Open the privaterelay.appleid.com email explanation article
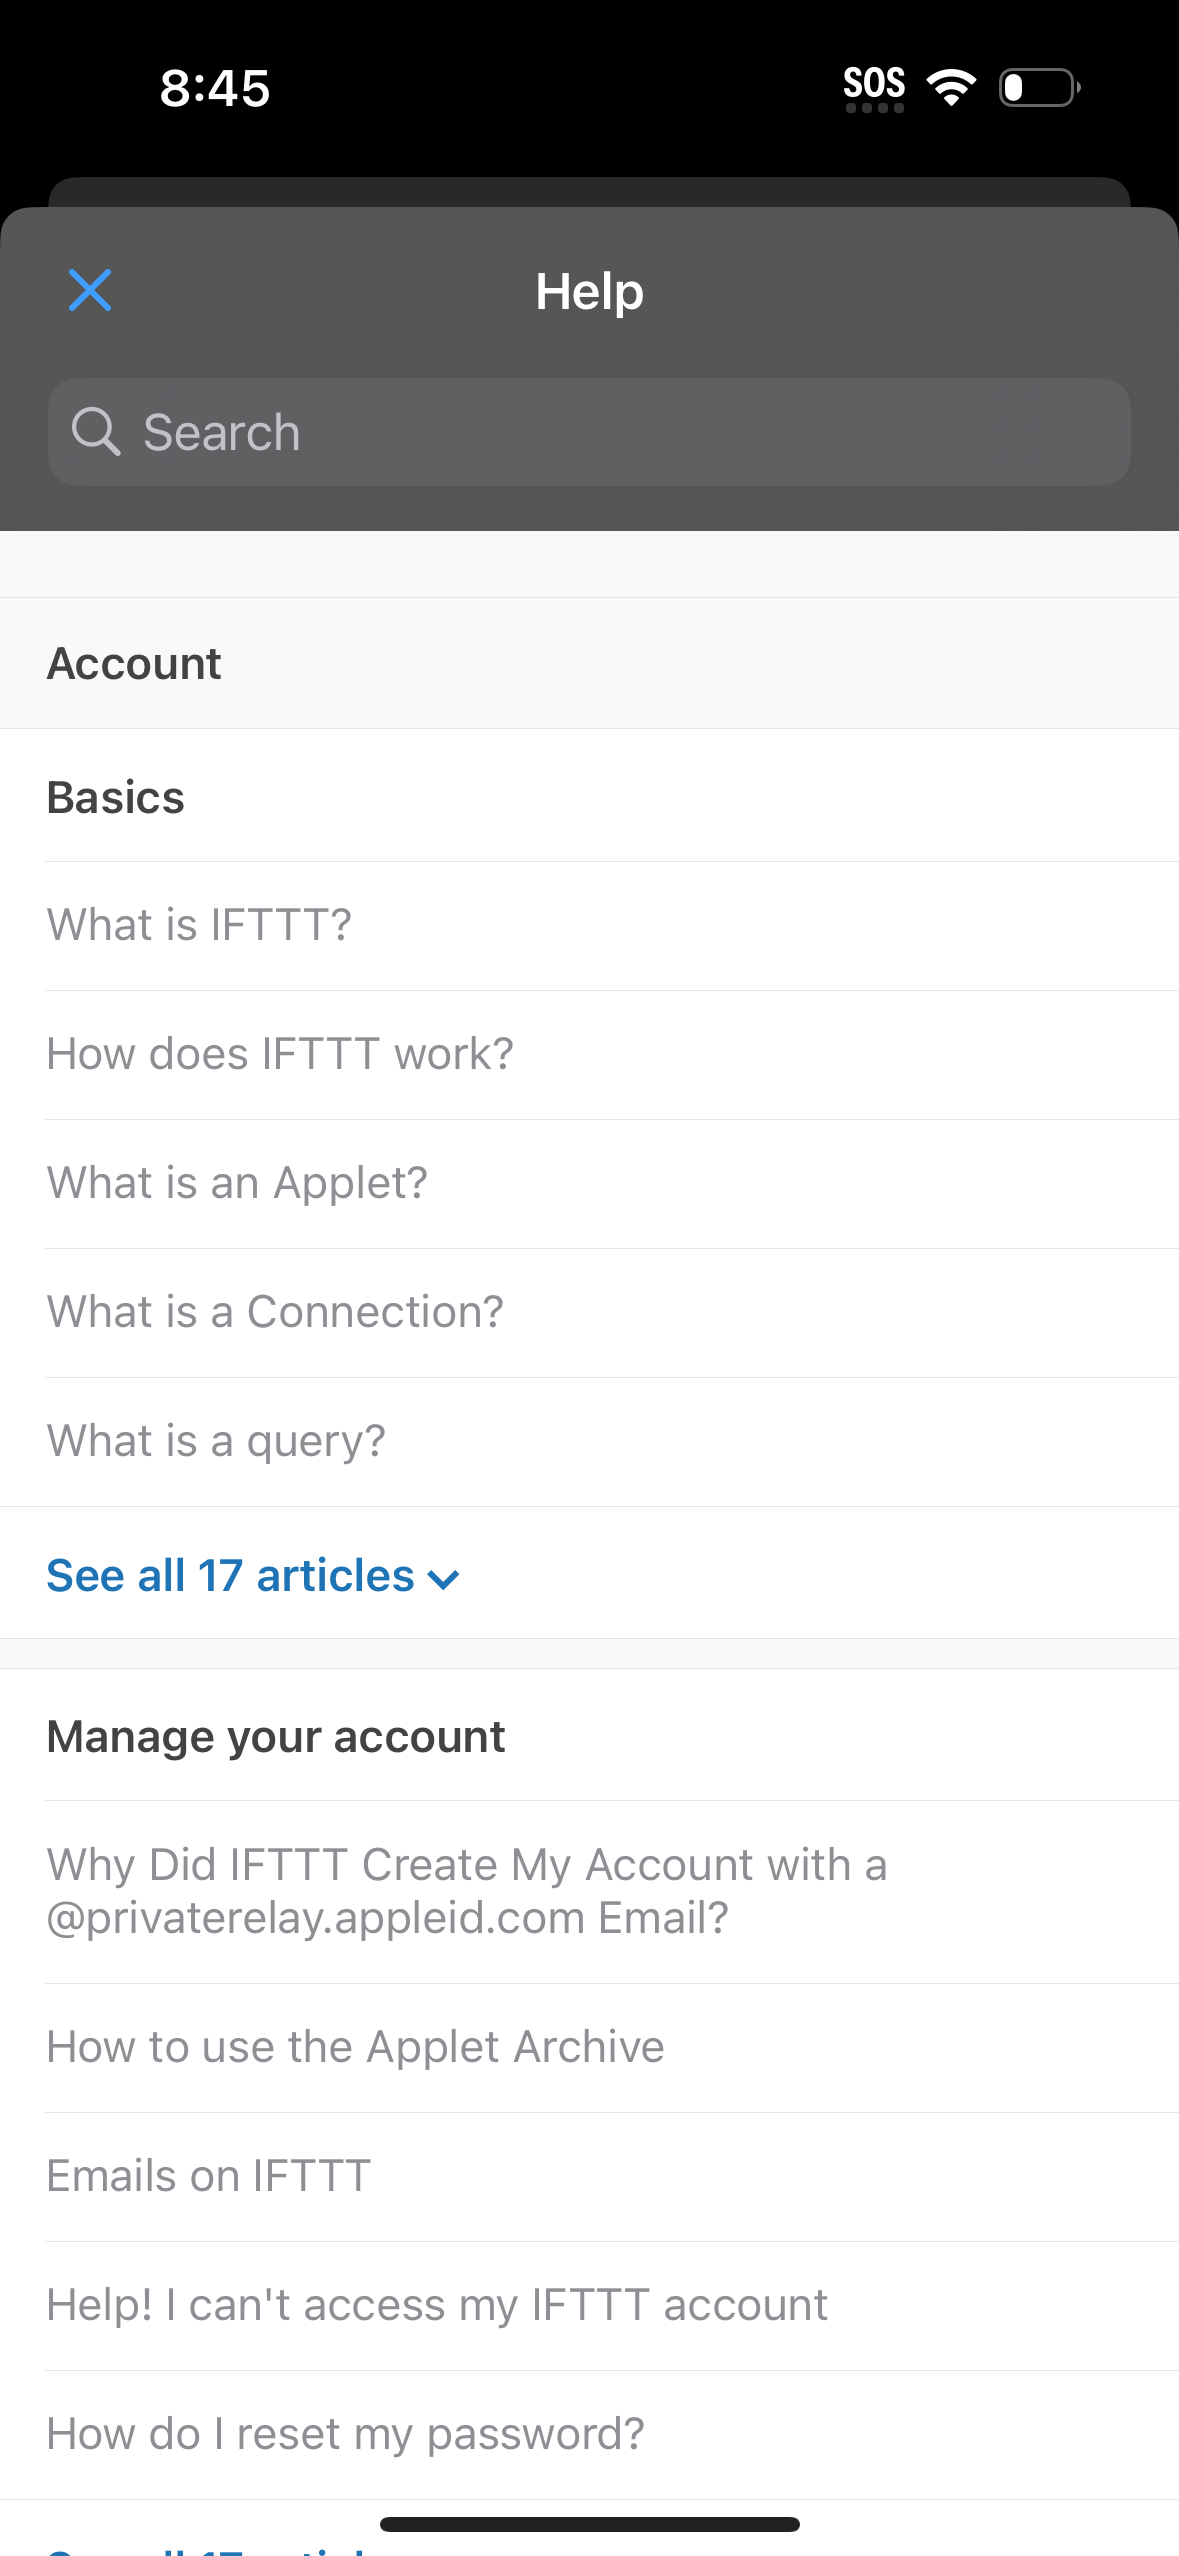Image resolution: width=1179 pixels, height=2556 pixels. pos(466,1890)
